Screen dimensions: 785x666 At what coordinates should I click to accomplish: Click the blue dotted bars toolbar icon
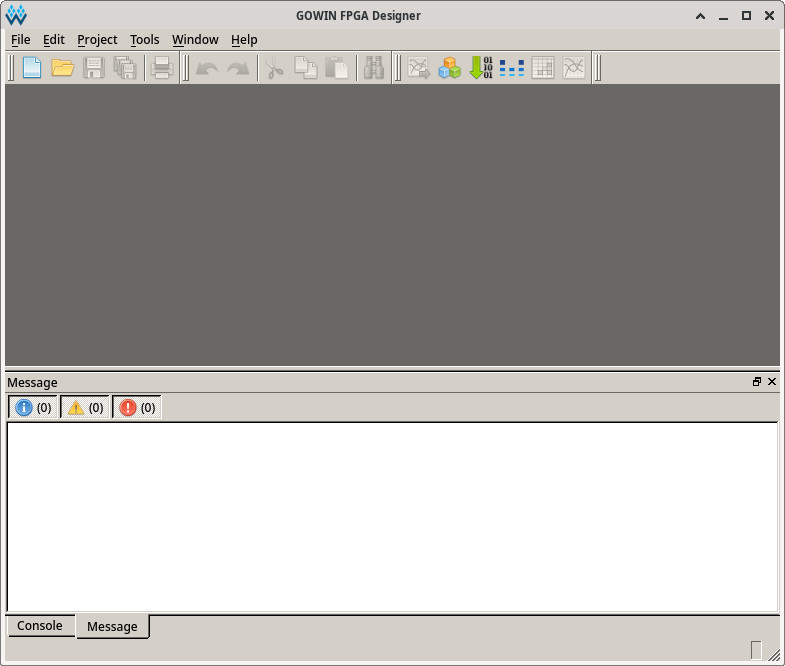(512, 68)
